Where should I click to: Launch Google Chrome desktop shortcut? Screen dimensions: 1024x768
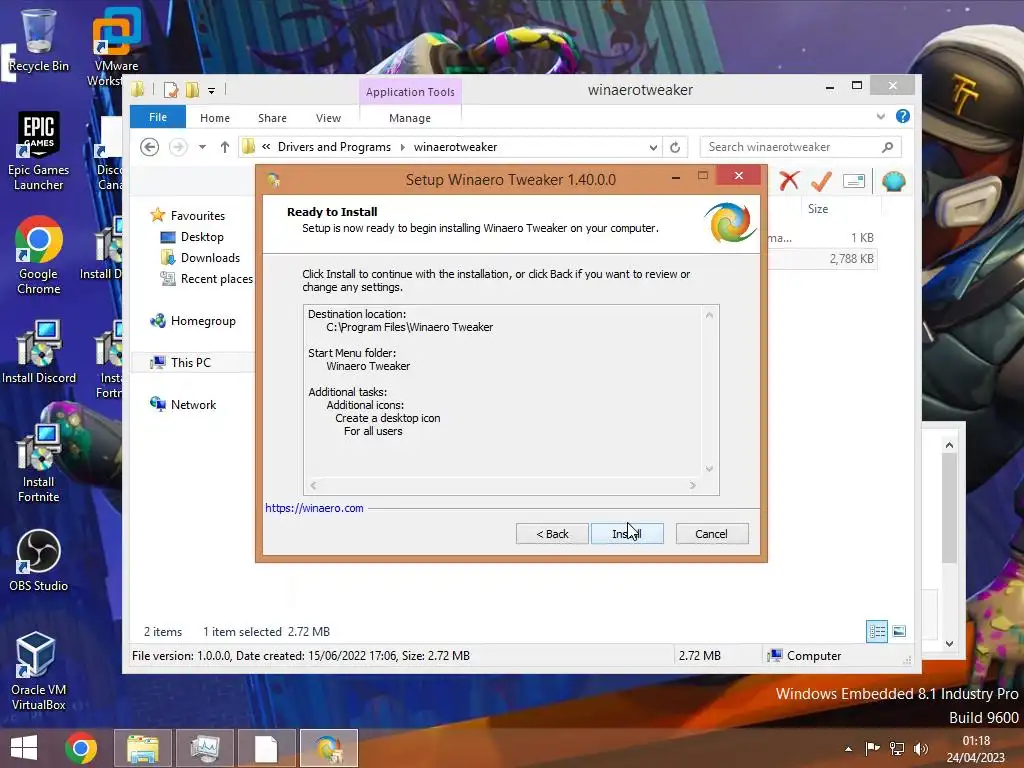(39, 255)
